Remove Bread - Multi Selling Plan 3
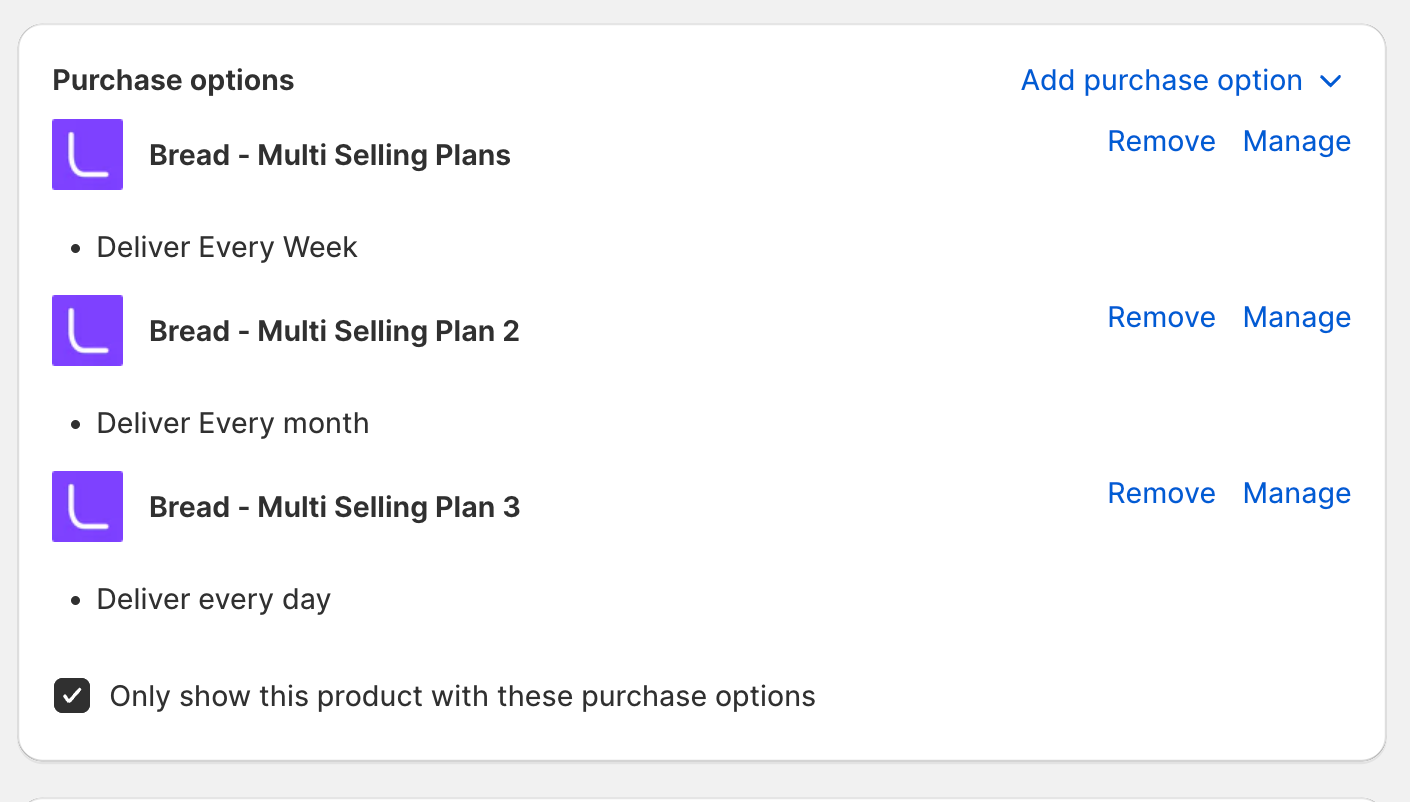Viewport: 1410px width, 802px height. pos(1161,494)
